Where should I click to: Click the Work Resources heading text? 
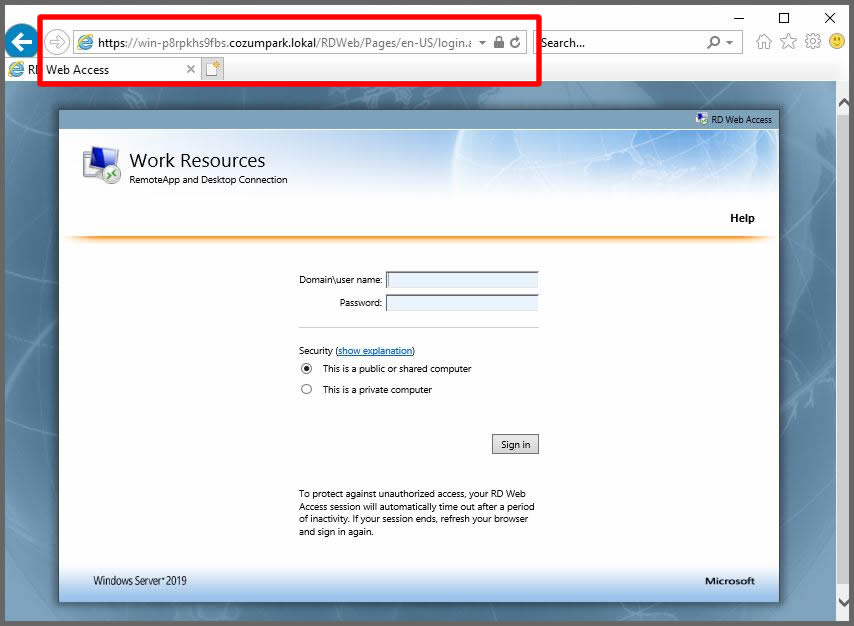197,161
